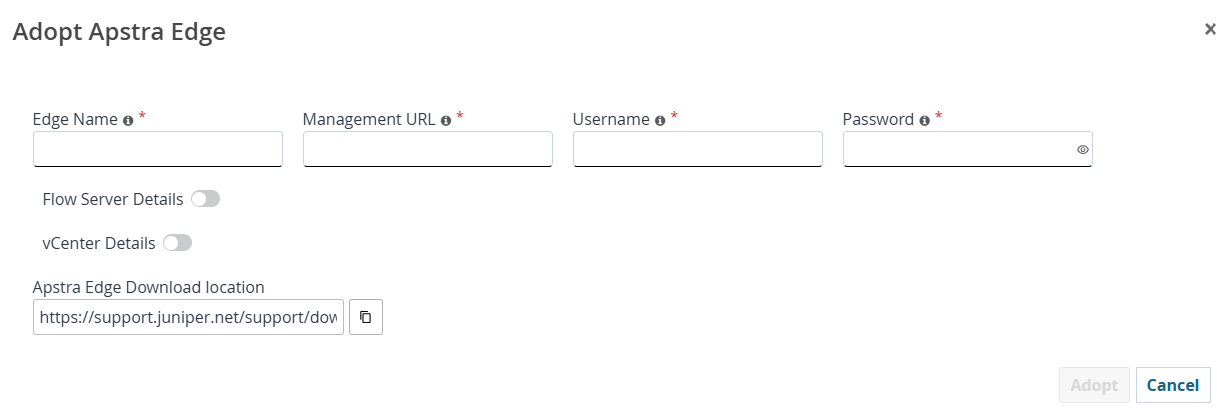The width and height of the screenshot is (1217, 411).
Task: Focus the Edge Name text field
Action: point(158,149)
